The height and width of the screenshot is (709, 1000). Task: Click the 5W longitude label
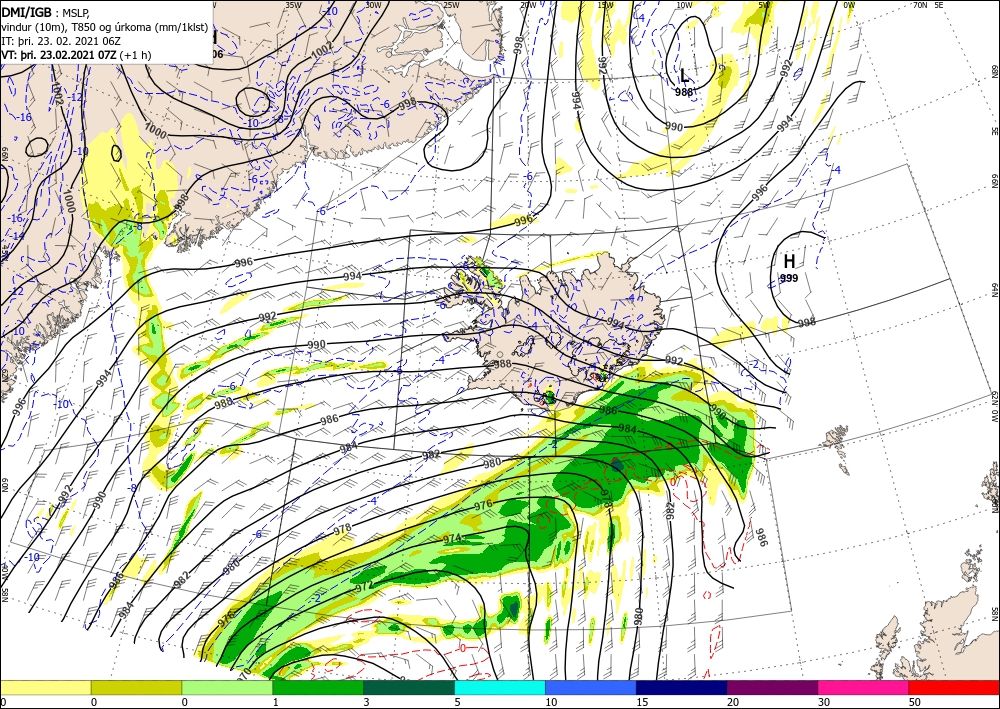[x=764, y=4]
